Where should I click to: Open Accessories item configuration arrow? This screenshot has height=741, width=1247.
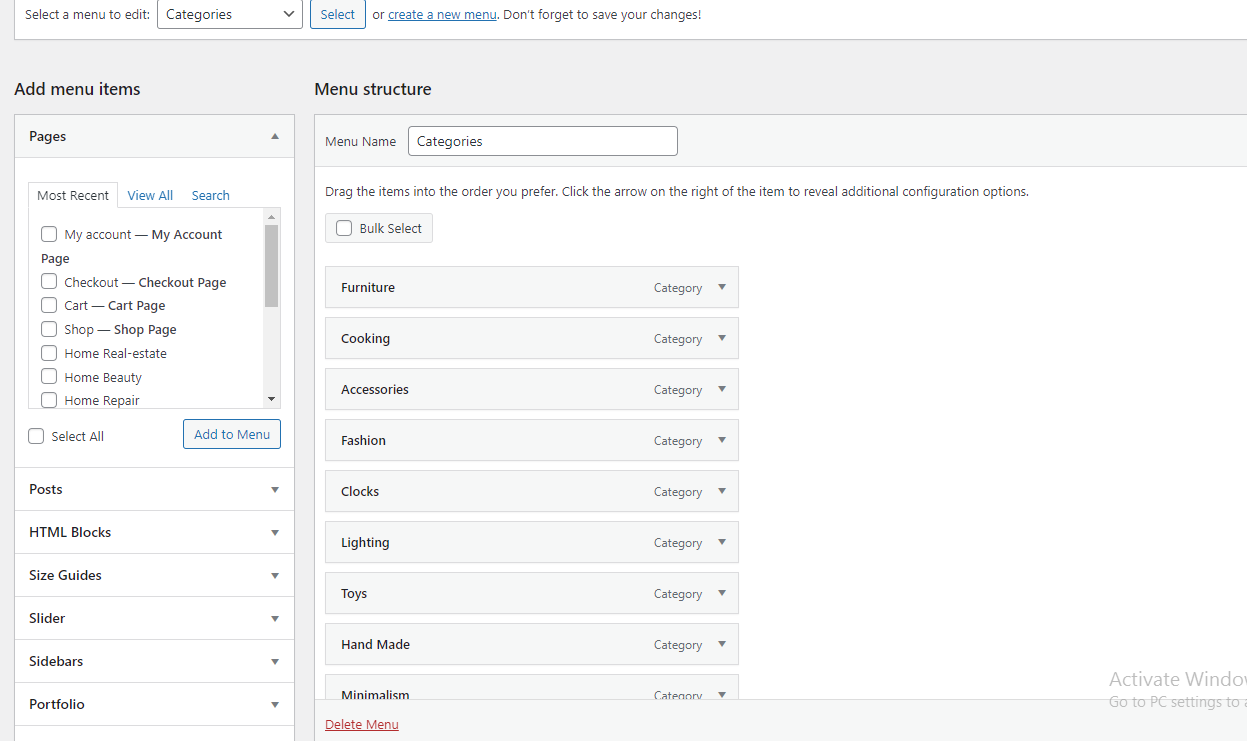(x=722, y=389)
